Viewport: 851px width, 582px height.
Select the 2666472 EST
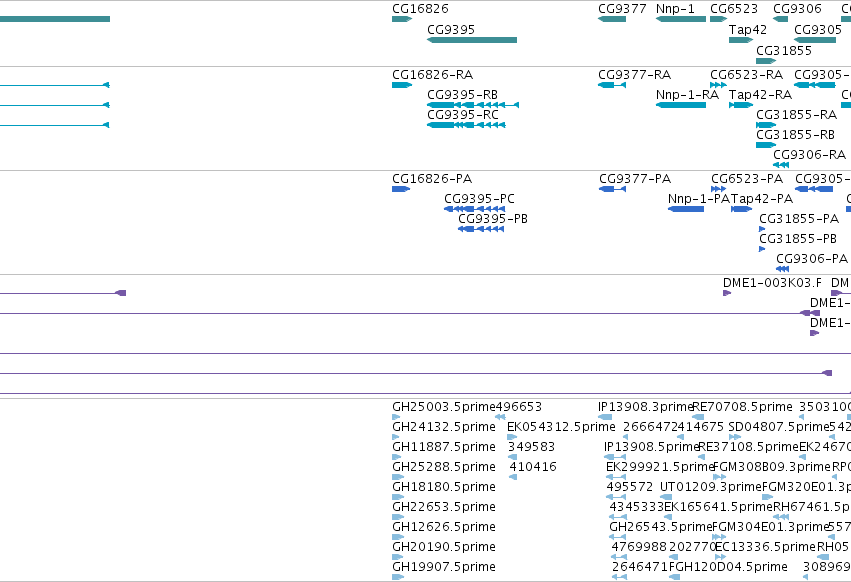pyautogui.click(x=626, y=437)
